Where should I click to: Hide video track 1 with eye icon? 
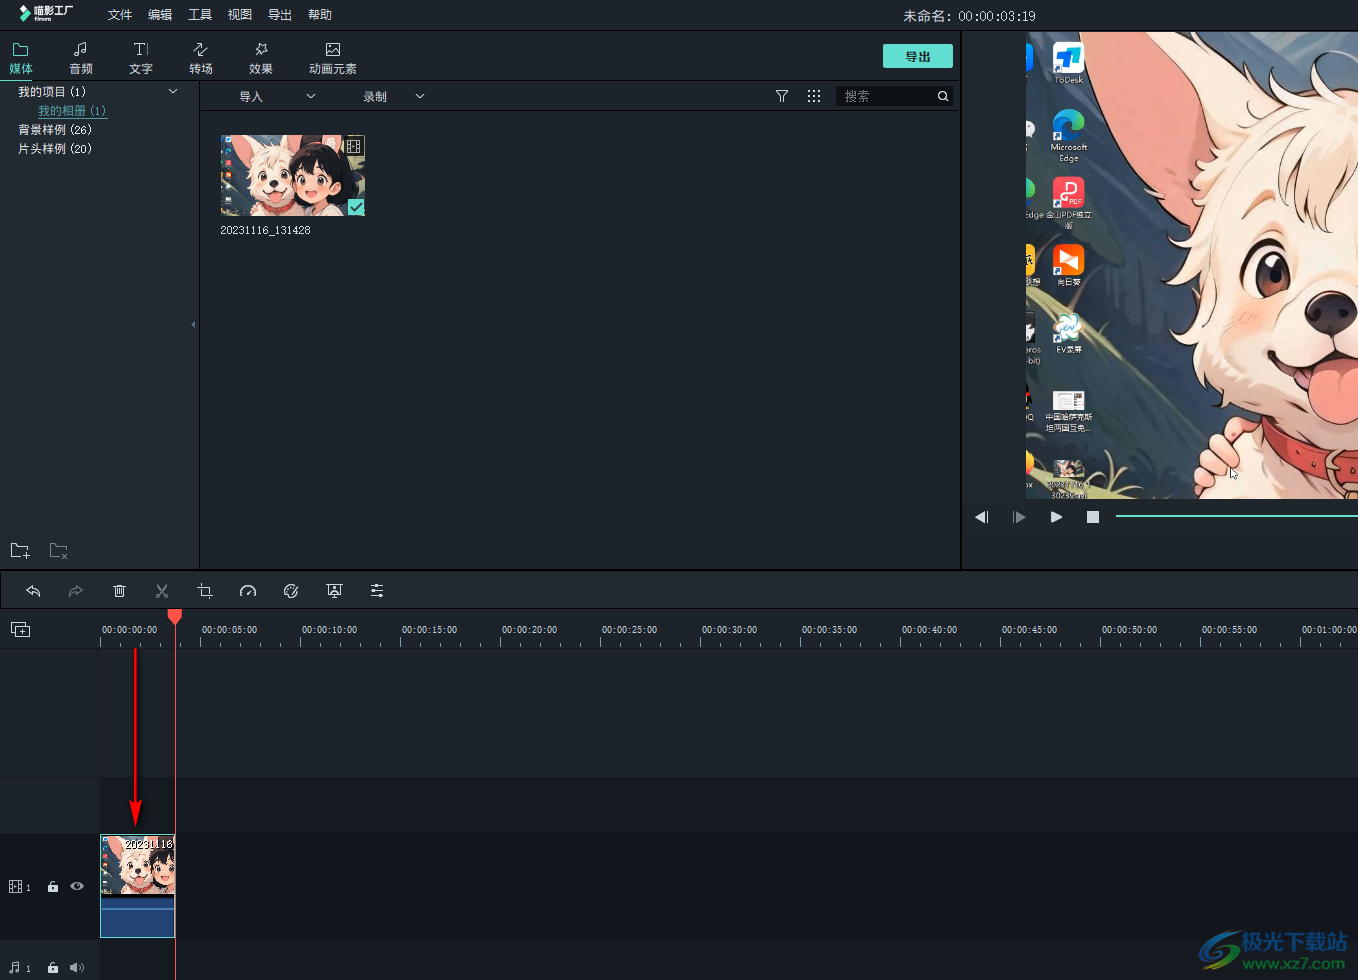77,886
